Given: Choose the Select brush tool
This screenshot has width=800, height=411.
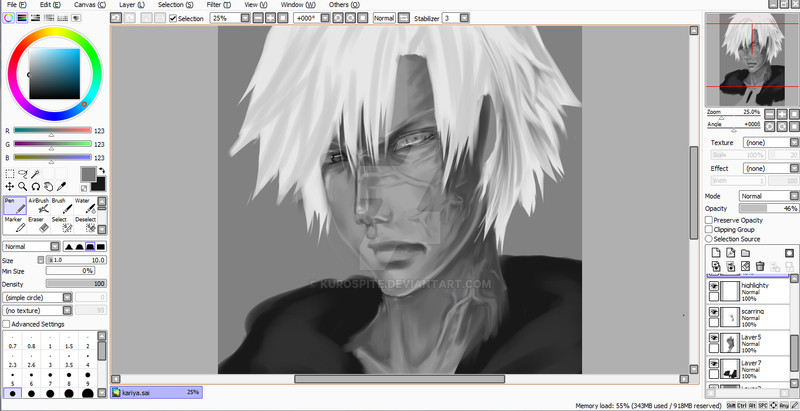Looking at the screenshot, I should (x=62, y=224).
